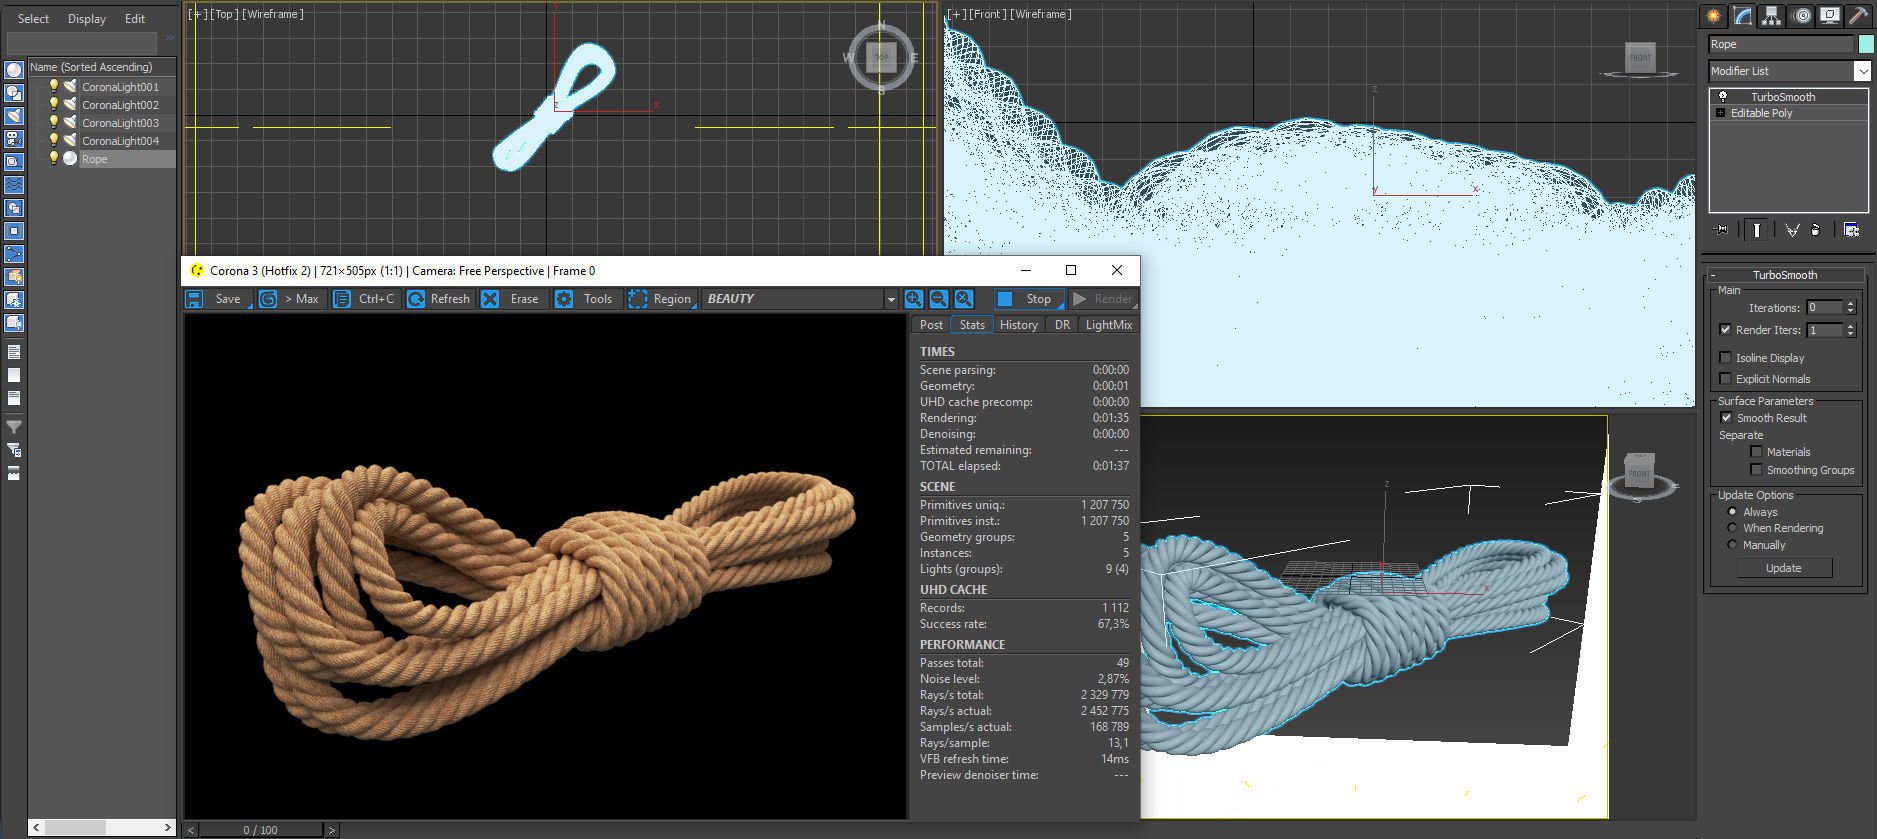Open the Modifier List dropdown

(1862, 71)
